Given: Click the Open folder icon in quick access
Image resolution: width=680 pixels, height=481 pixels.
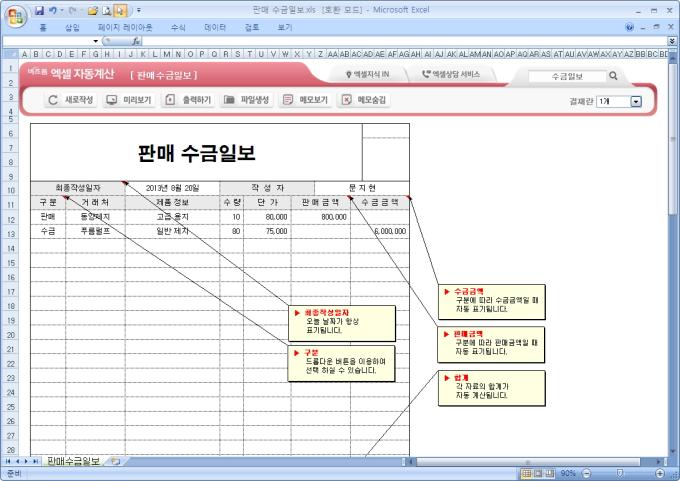Looking at the screenshot, I should (92, 10).
